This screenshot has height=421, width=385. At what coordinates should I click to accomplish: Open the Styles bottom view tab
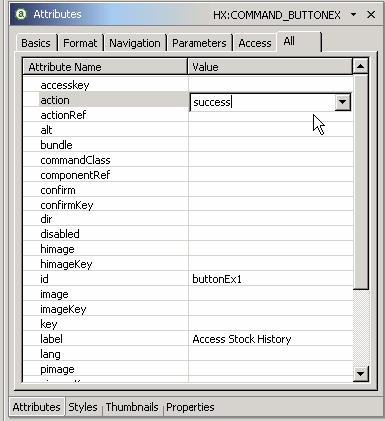coord(83,407)
